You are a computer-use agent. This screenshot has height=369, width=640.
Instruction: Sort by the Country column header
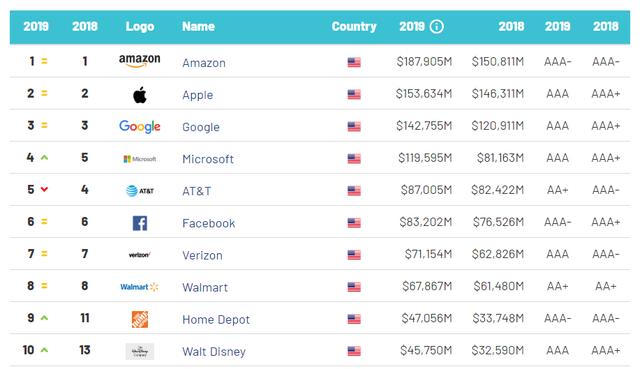pyautogui.click(x=354, y=27)
